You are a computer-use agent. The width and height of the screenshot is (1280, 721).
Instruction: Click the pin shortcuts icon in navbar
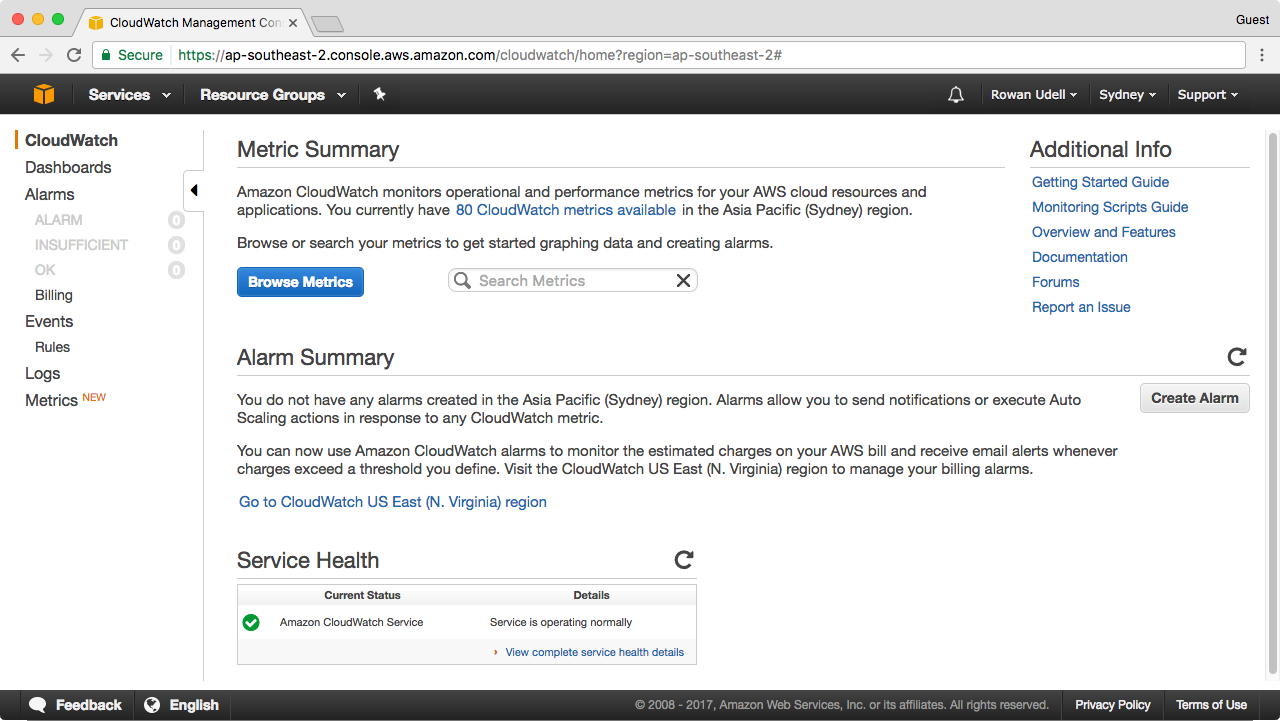tap(379, 94)
